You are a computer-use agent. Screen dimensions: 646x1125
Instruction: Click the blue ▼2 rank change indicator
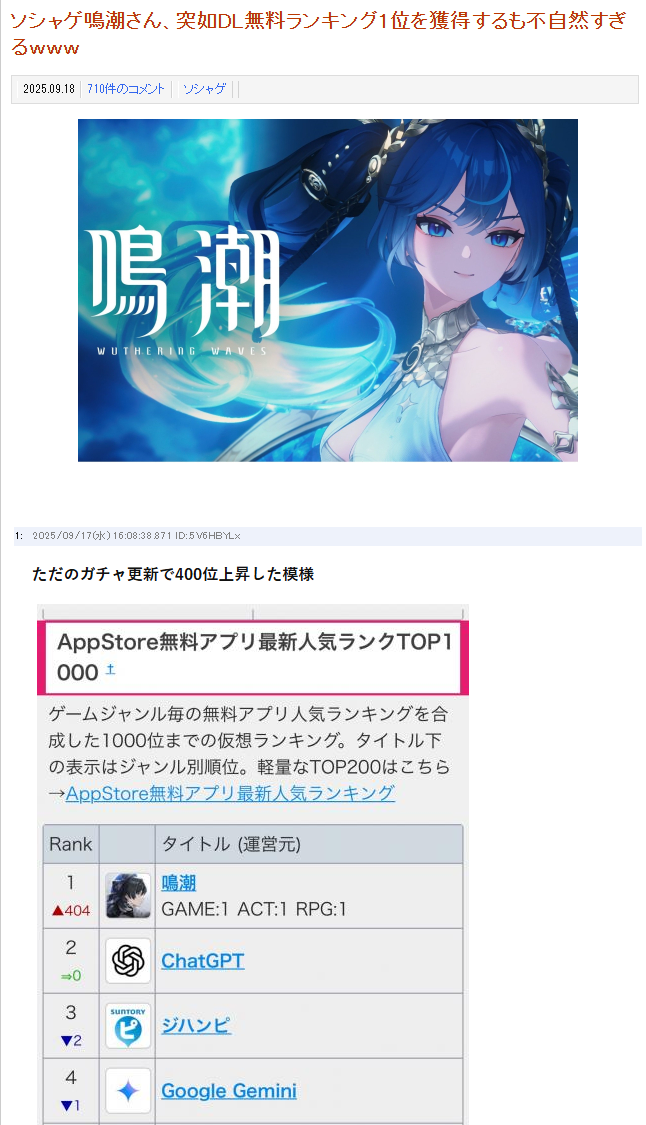(70, 1040)
